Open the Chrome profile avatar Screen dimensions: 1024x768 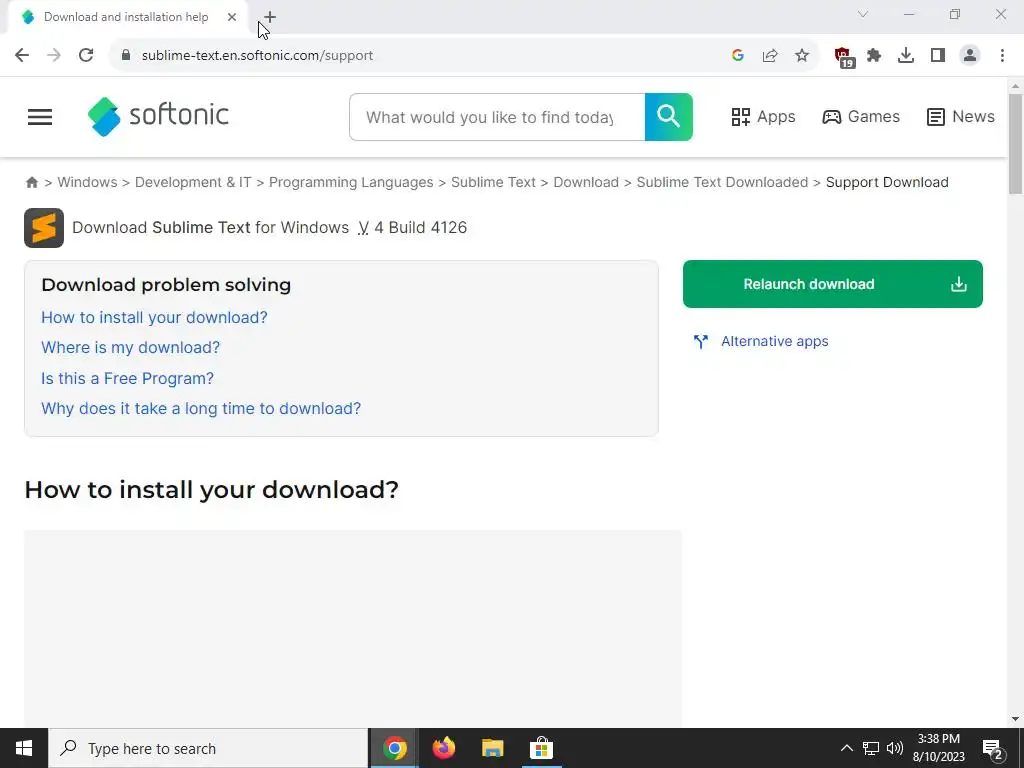[x=970, y=56]
